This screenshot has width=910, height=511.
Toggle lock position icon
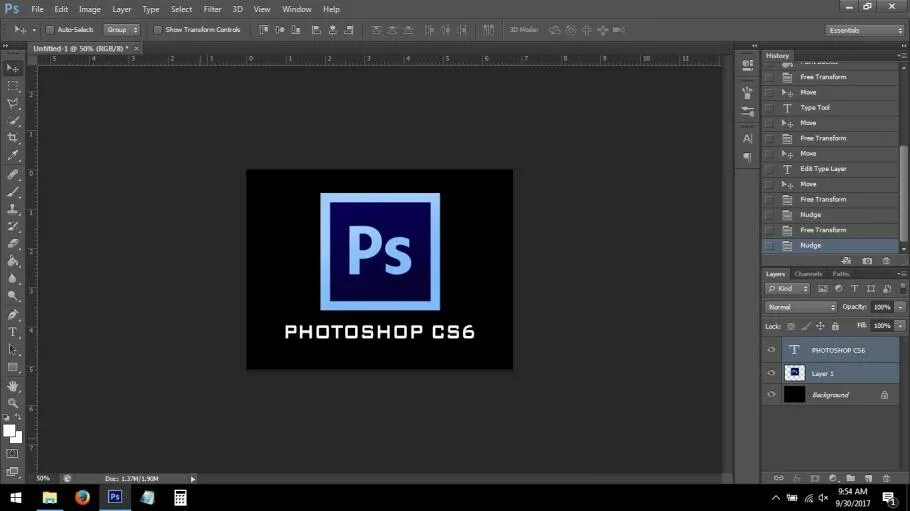click(820, 326)
